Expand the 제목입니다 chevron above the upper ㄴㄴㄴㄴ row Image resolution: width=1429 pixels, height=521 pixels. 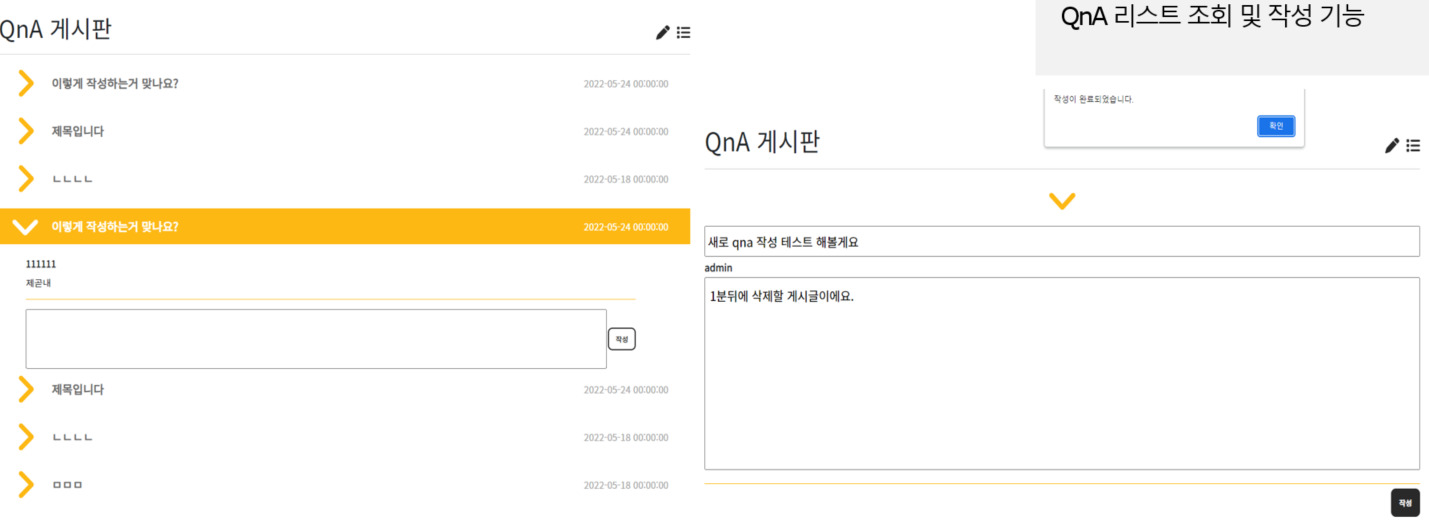26,131
